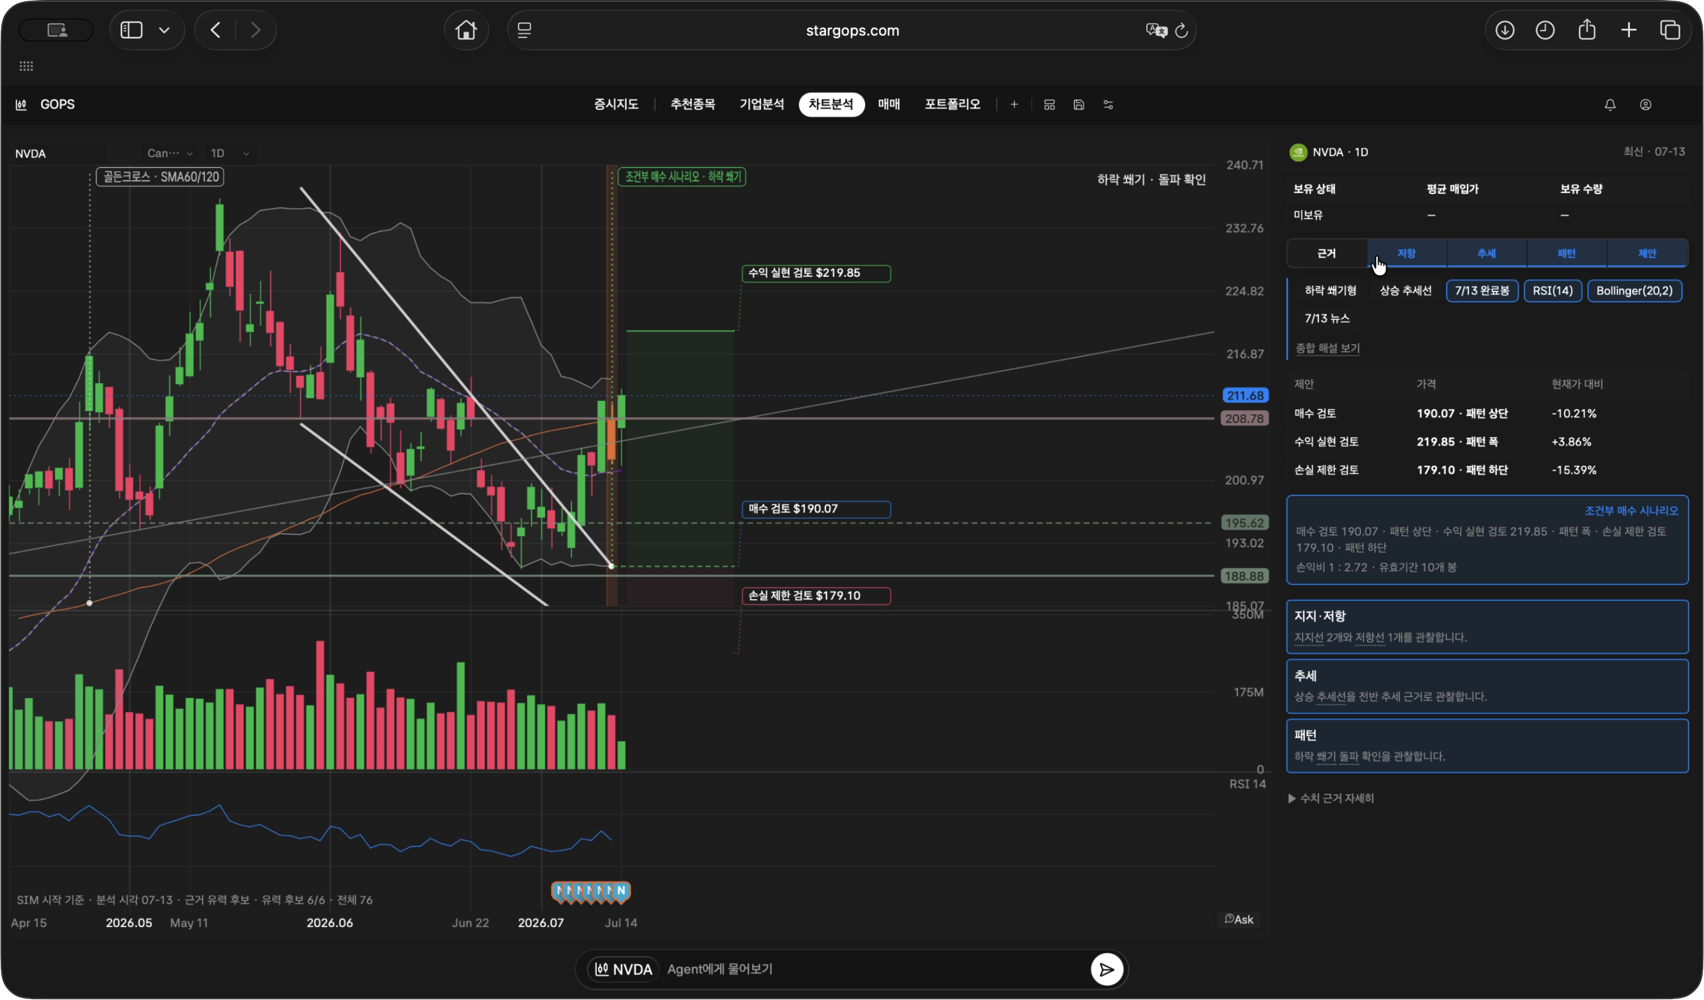
Task: Select the 추세 segment tab
Action: (x=1487, y=254)
